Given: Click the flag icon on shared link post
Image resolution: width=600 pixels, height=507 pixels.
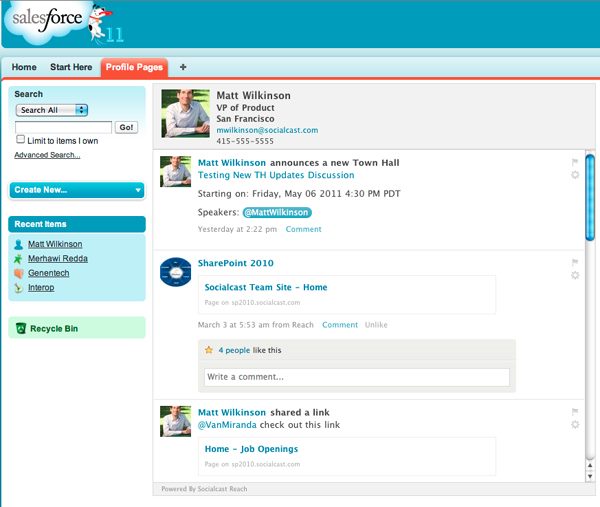Looking at the screenshot, I should pyautogui.click(x=575, y=411).
